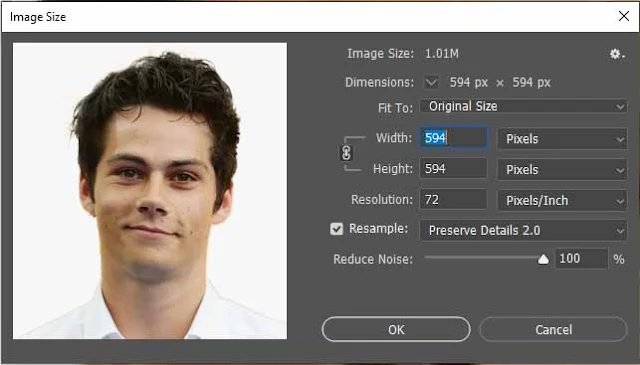The image size is (640, 365).
Task: Confirm with the OK button
Action: (396, 329)
